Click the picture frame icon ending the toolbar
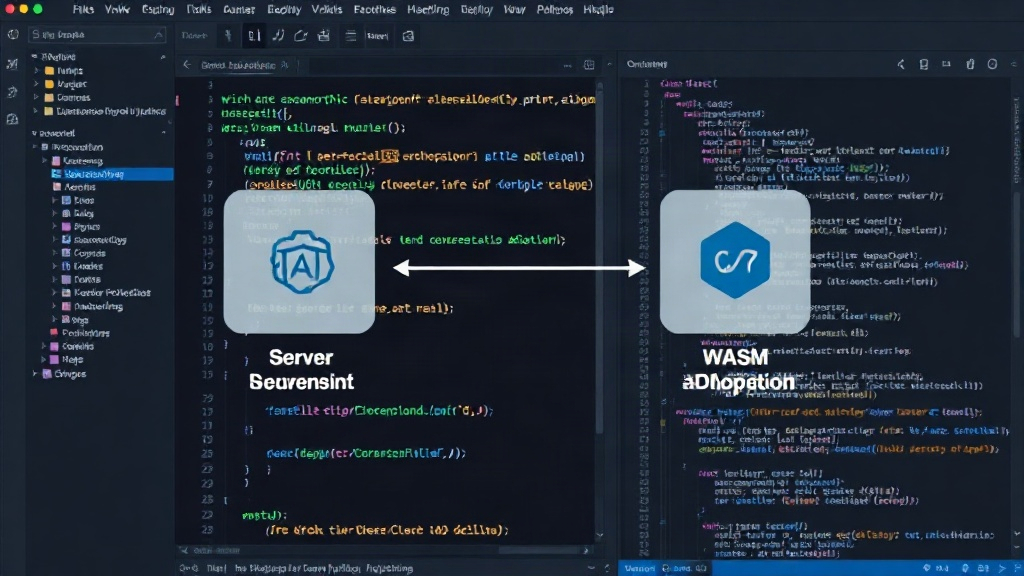The width and height of the screenshot is (1024, 576). [408, 36]
